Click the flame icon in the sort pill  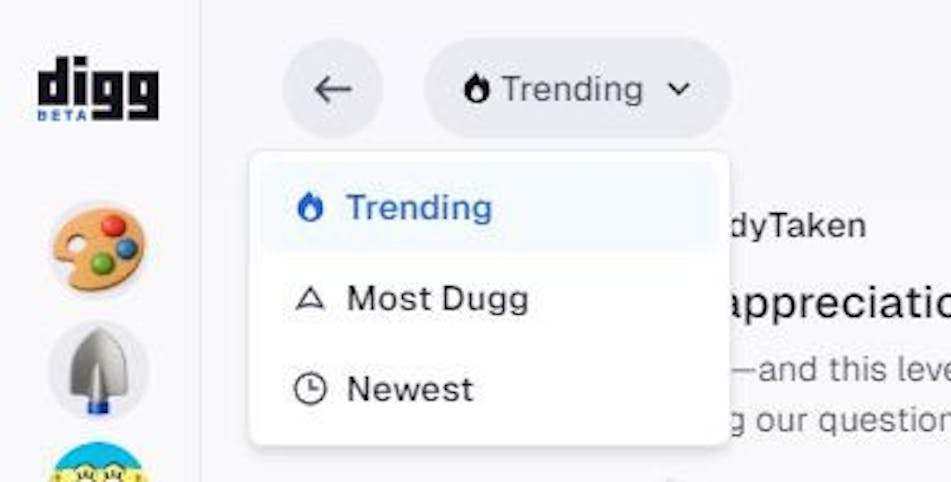click(x=476, y=89)
